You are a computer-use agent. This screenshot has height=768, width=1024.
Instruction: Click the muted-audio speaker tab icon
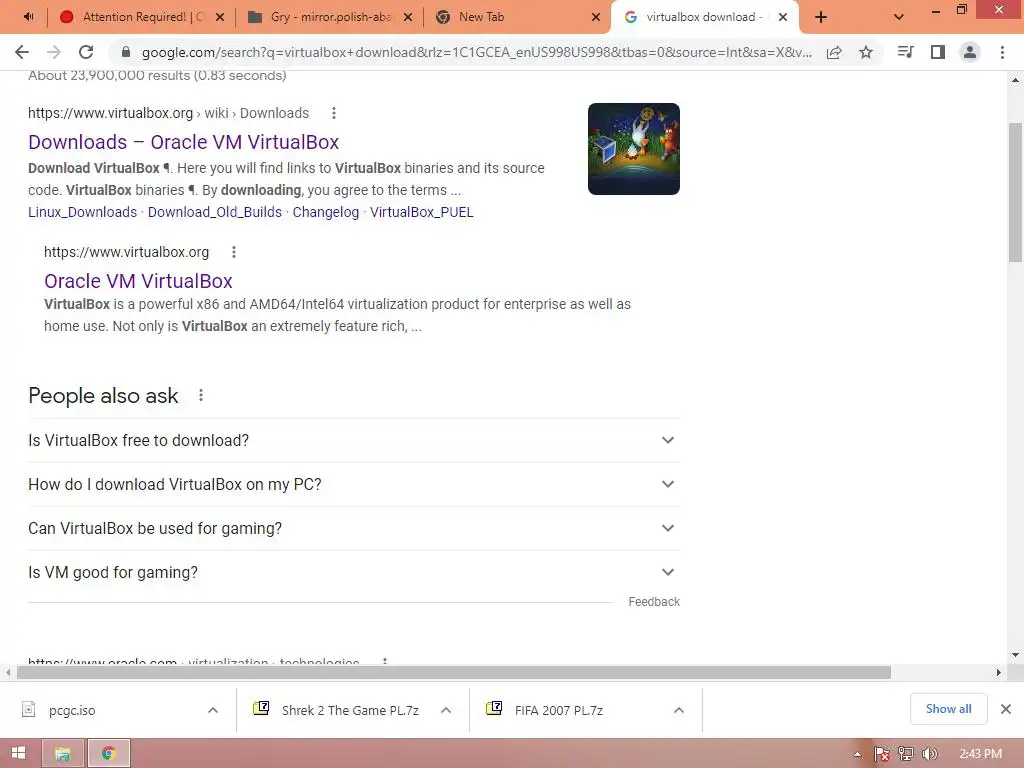pyautogui.click(x=28, y=17)
